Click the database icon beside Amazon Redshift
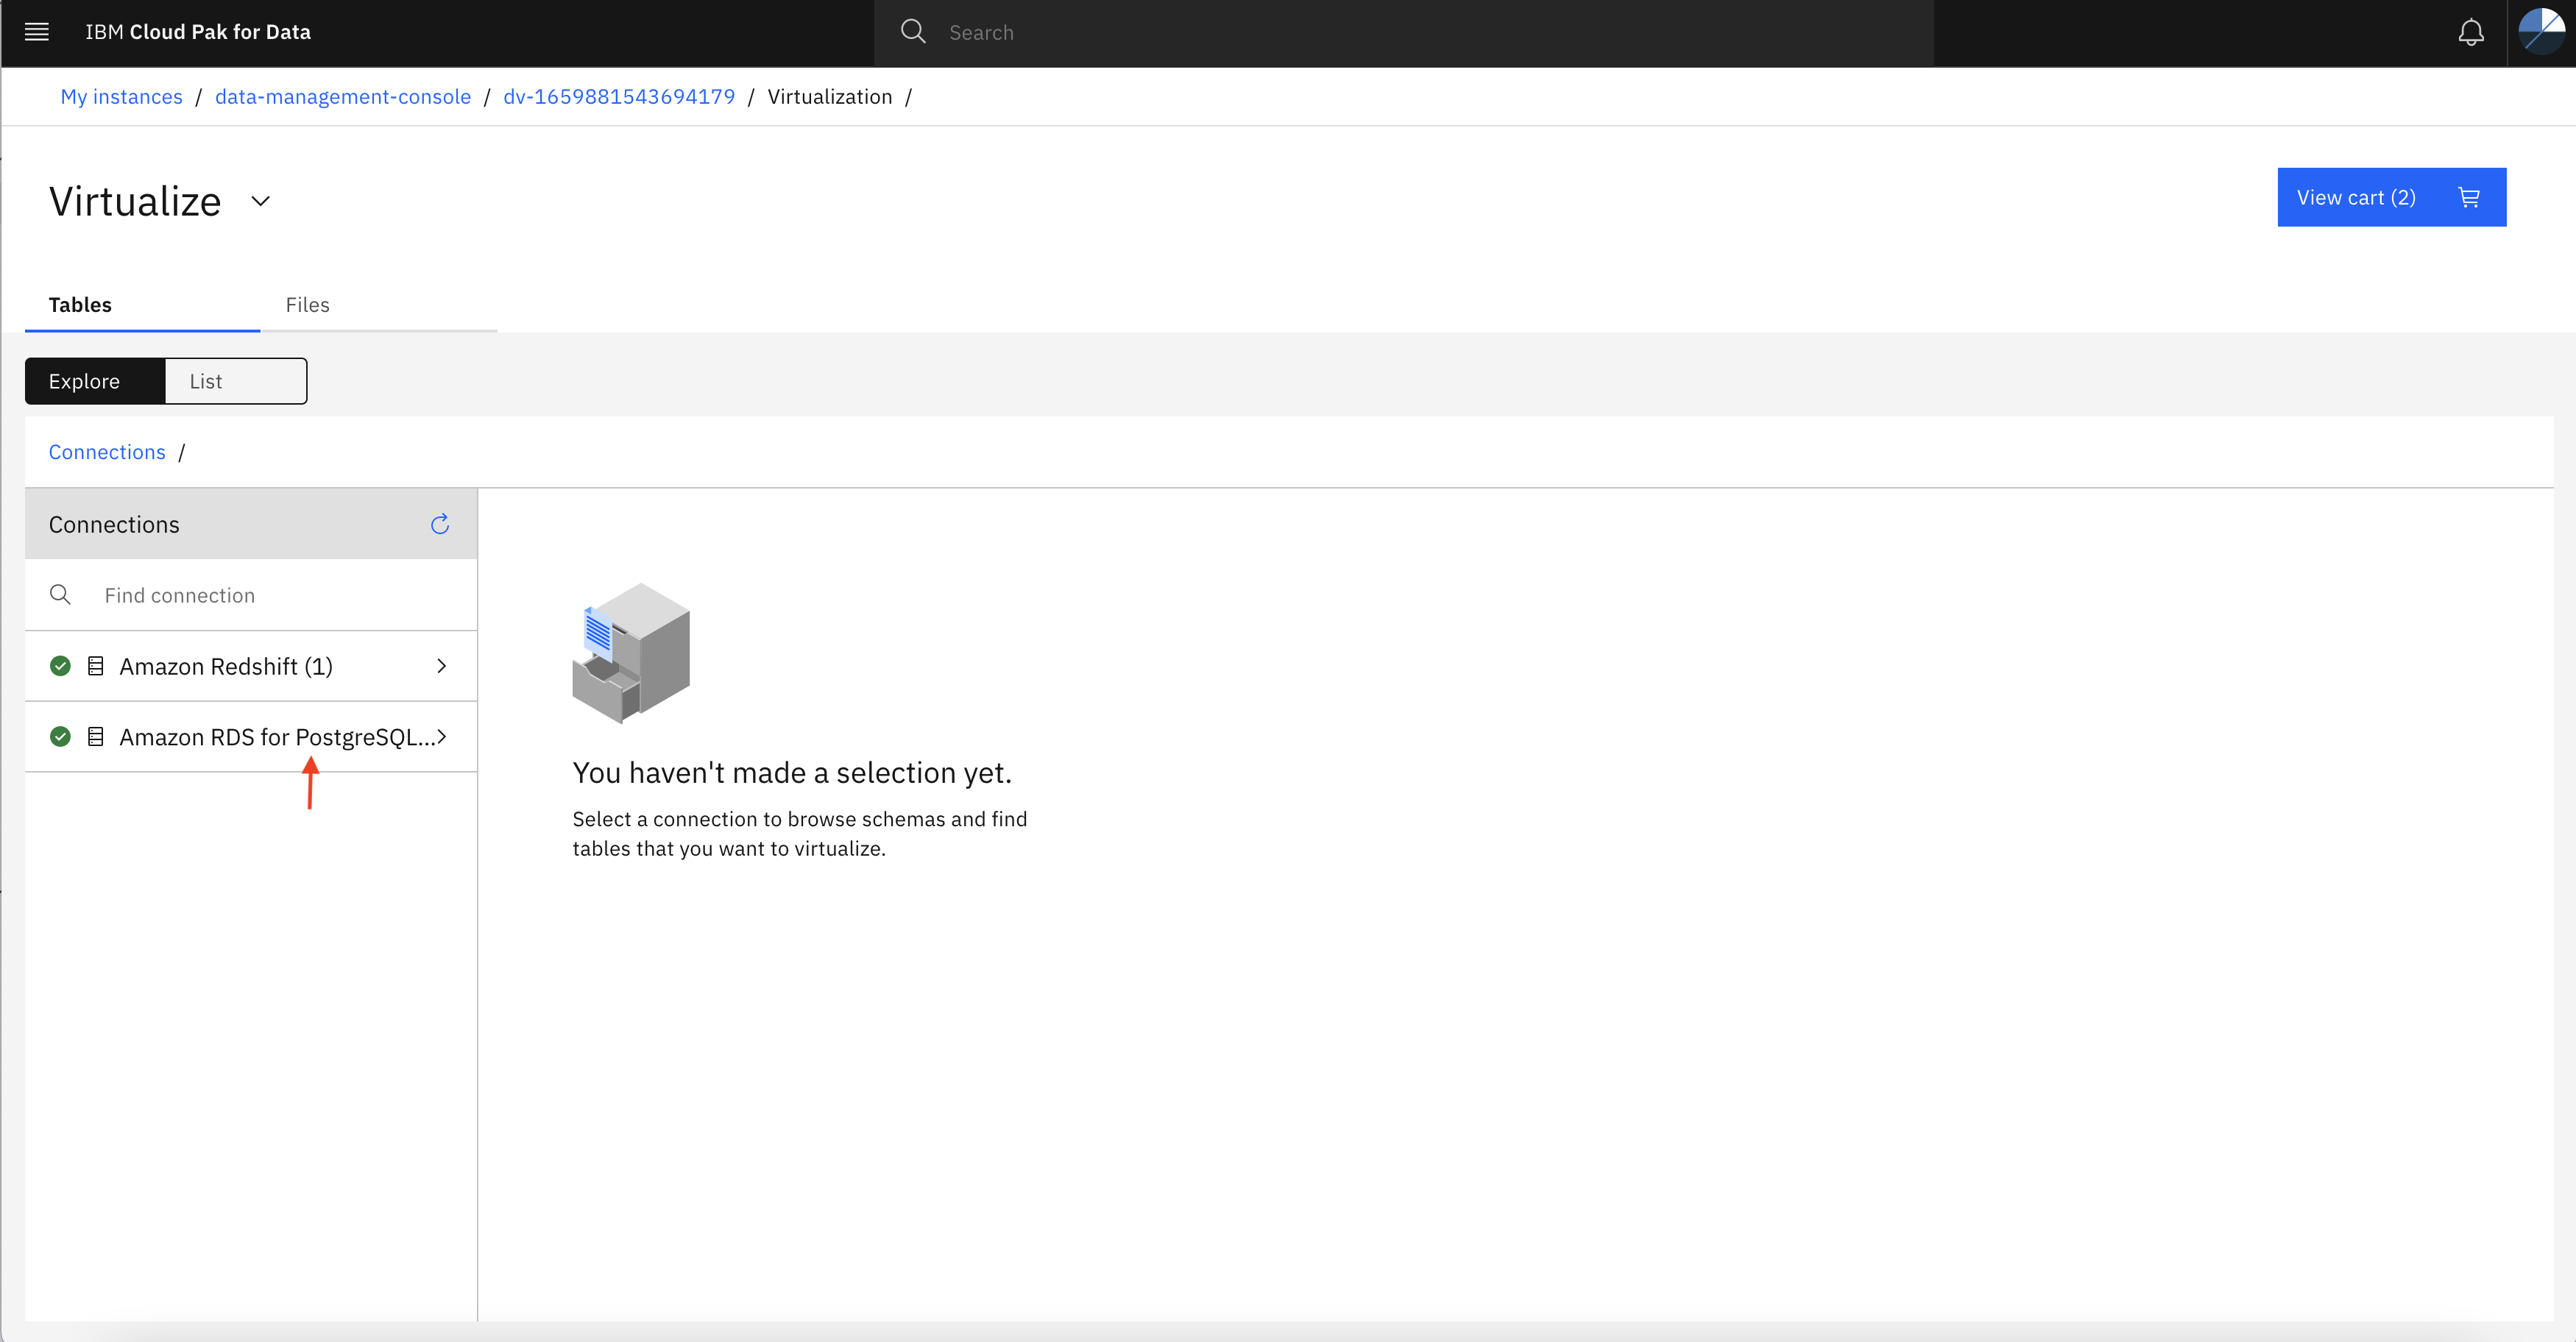This screenshot has width=2576, height=1342. [x=96, y=666]
